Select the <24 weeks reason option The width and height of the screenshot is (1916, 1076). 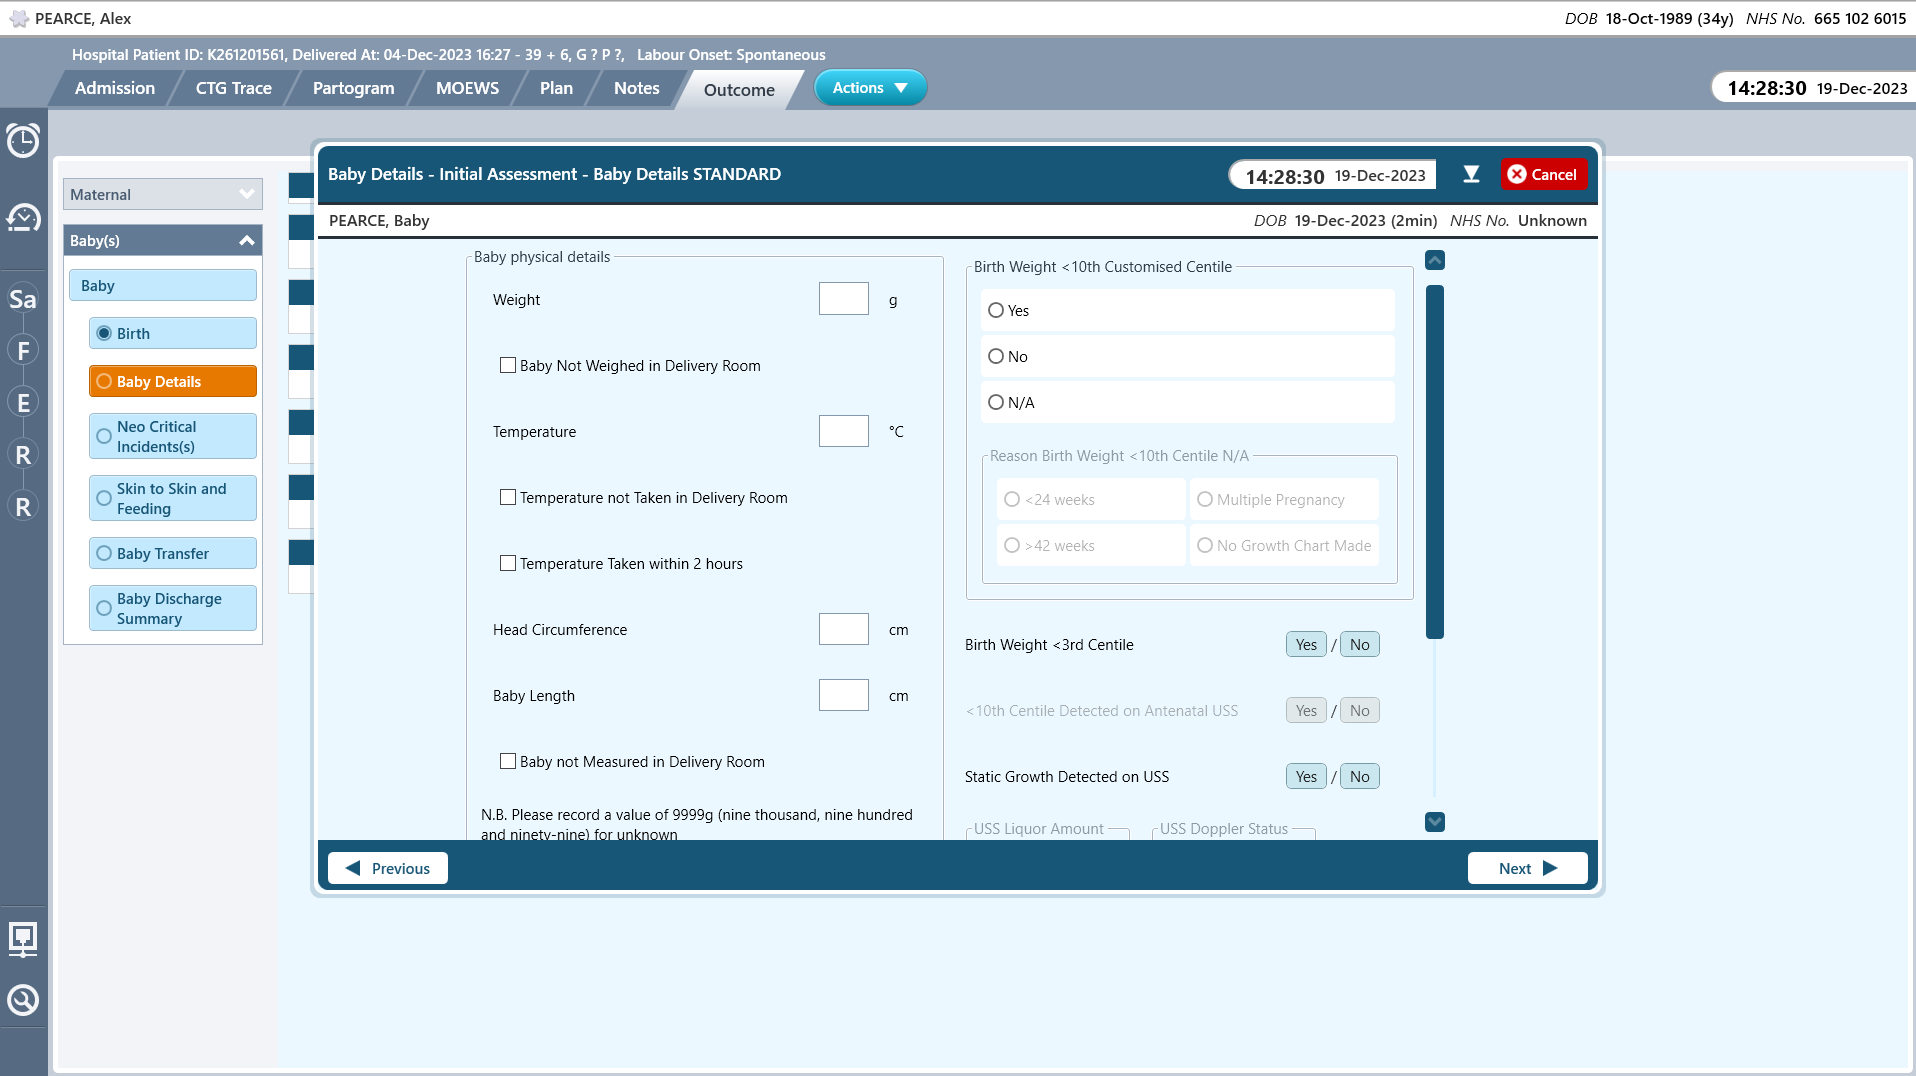[1091, 499]
